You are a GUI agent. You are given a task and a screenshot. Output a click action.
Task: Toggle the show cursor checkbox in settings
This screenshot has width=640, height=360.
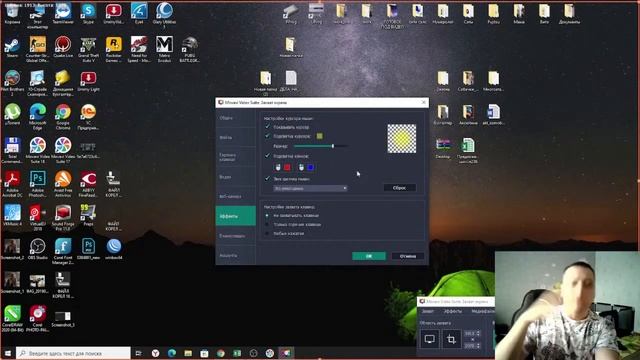click(268, 127)
